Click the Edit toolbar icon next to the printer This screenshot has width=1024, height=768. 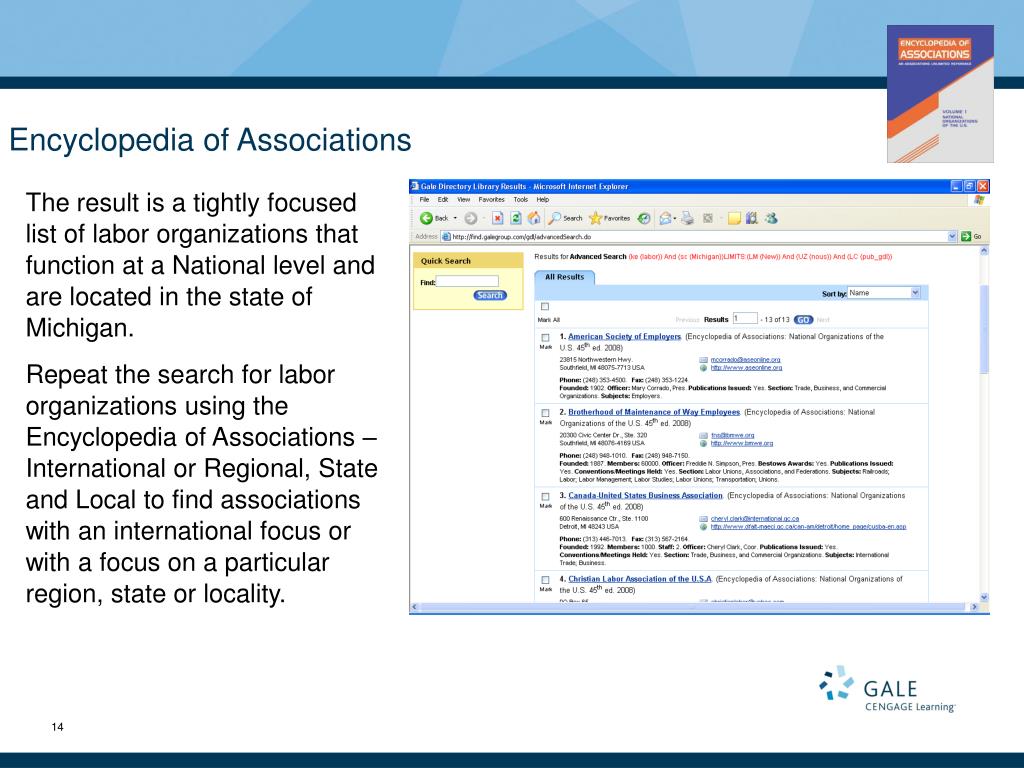(707, 218)
